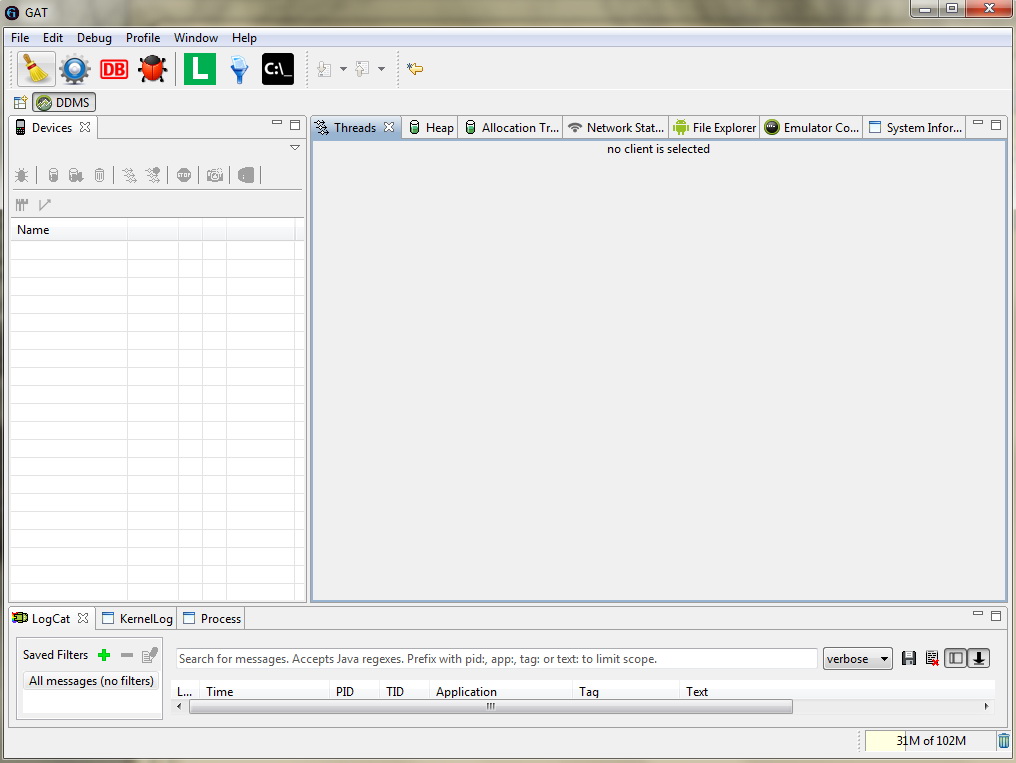Viewport: 1016px width, 763px height.
Task: Maximize the Threads panel view
Action: coord(996,125)
